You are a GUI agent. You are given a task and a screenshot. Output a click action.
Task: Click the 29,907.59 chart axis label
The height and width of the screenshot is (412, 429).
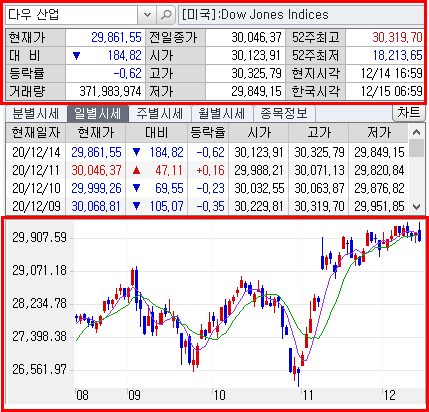click(x=39, y=237)
